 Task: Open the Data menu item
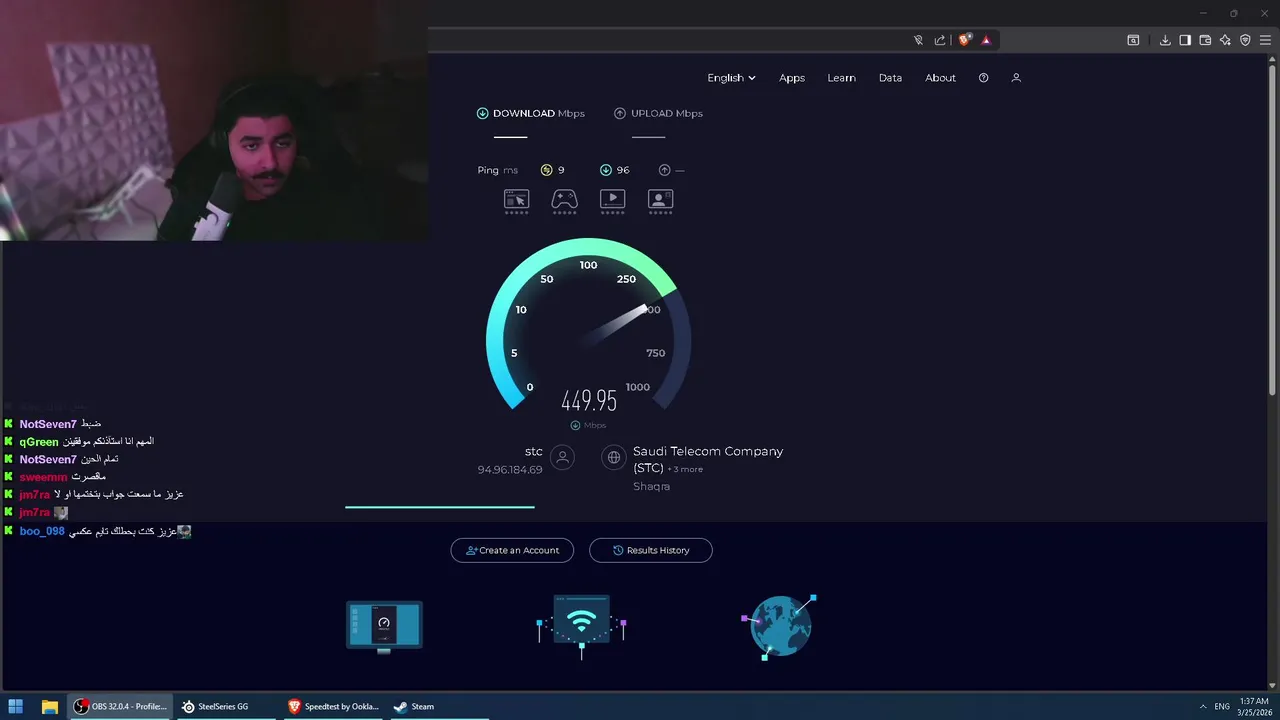click(x=890, y=78)
